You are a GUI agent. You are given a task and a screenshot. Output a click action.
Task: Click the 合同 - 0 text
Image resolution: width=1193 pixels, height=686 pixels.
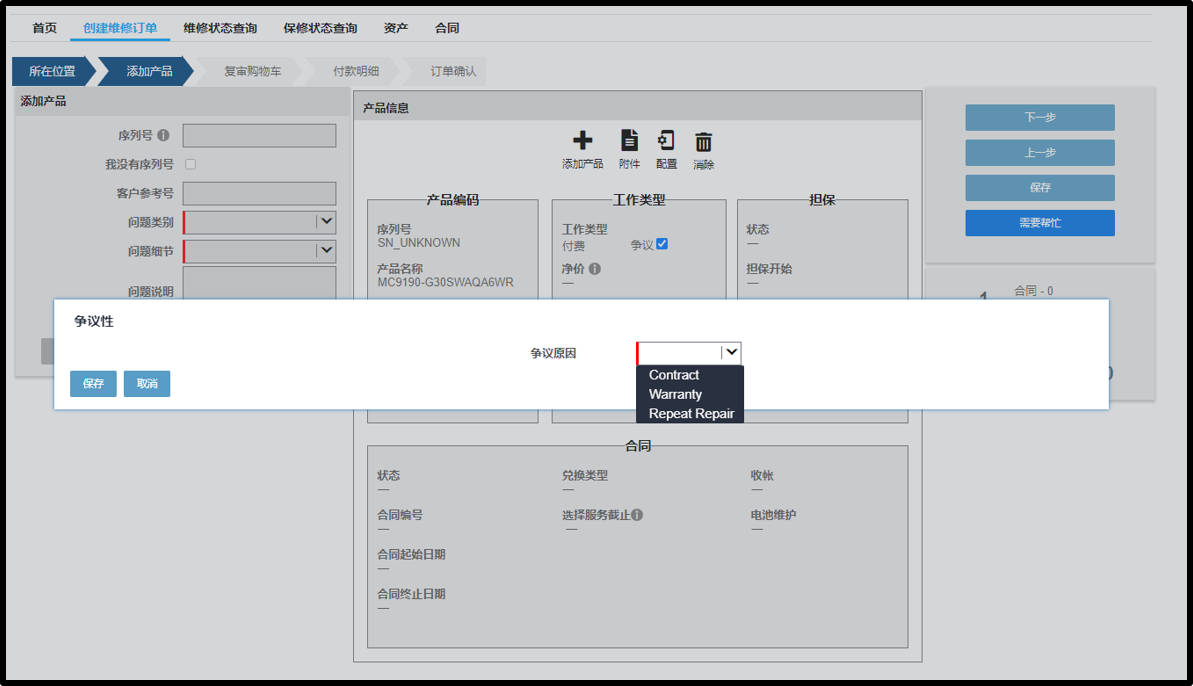[1033, 291]
